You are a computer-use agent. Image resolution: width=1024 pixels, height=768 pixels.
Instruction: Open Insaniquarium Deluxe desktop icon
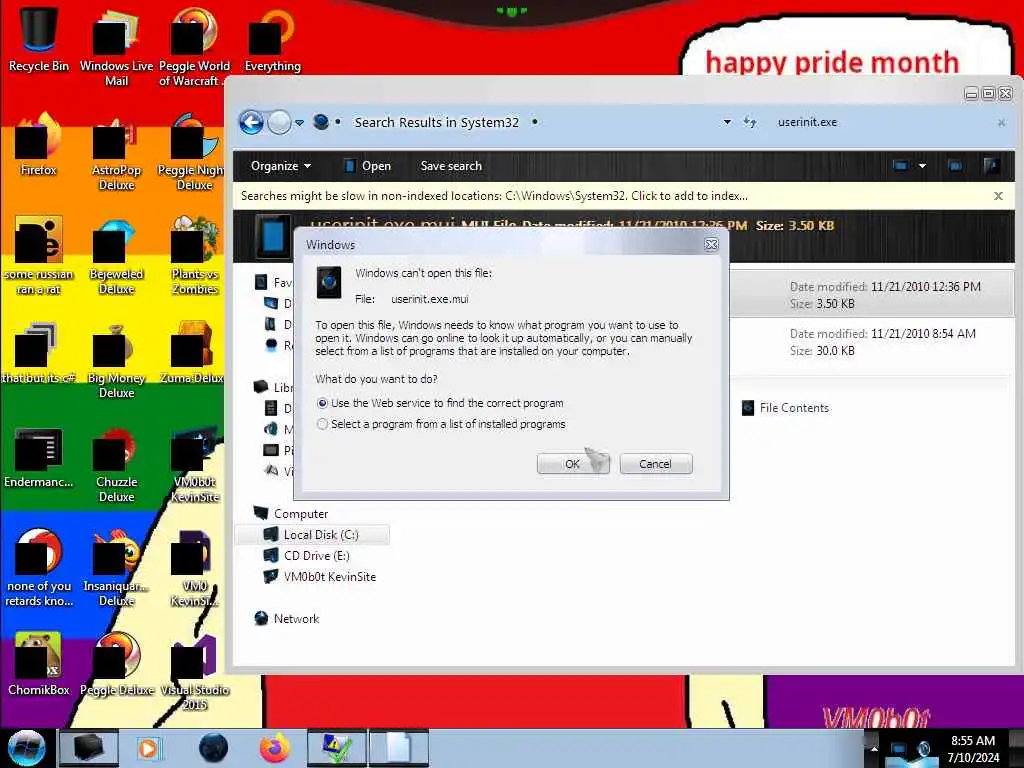tap(116, 568)
